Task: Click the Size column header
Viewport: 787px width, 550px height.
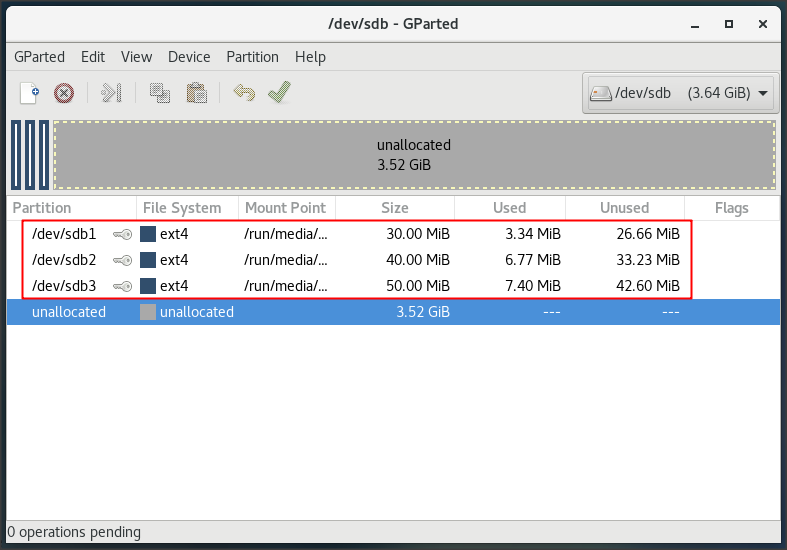Action: 395,208
